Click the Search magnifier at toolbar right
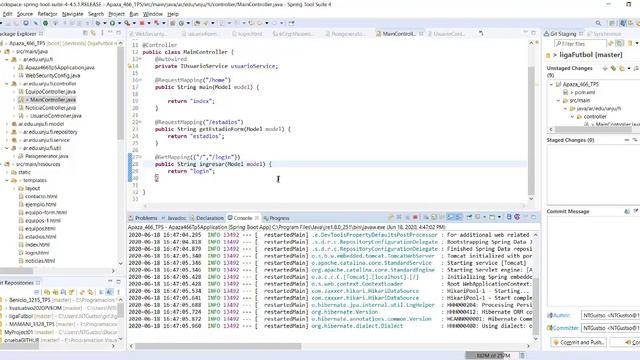 coord(598,23)
